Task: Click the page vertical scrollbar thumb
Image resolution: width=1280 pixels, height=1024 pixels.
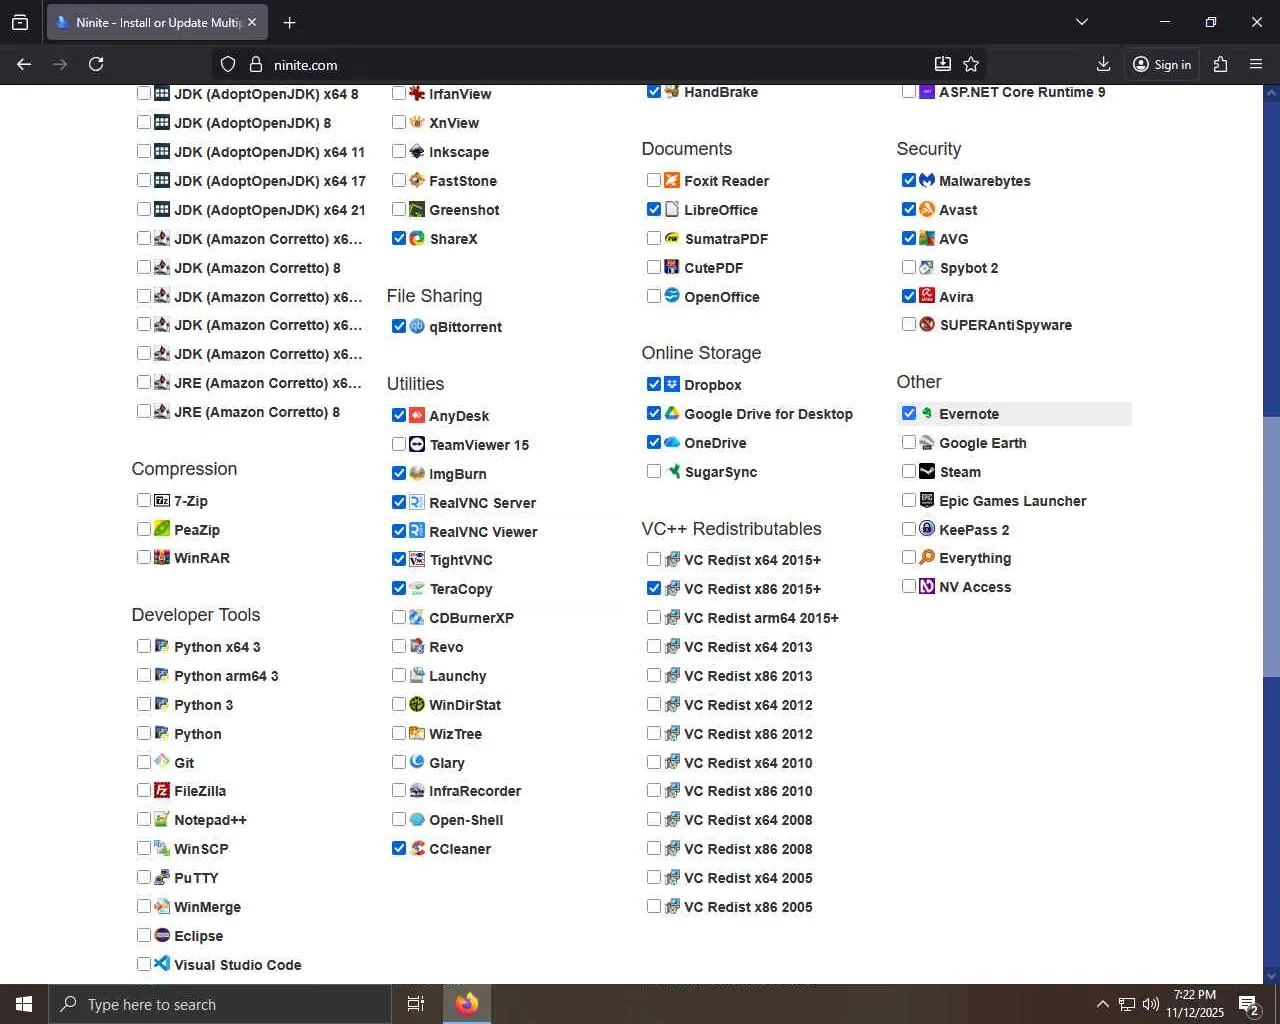Action: click(x=1271, y=546)
